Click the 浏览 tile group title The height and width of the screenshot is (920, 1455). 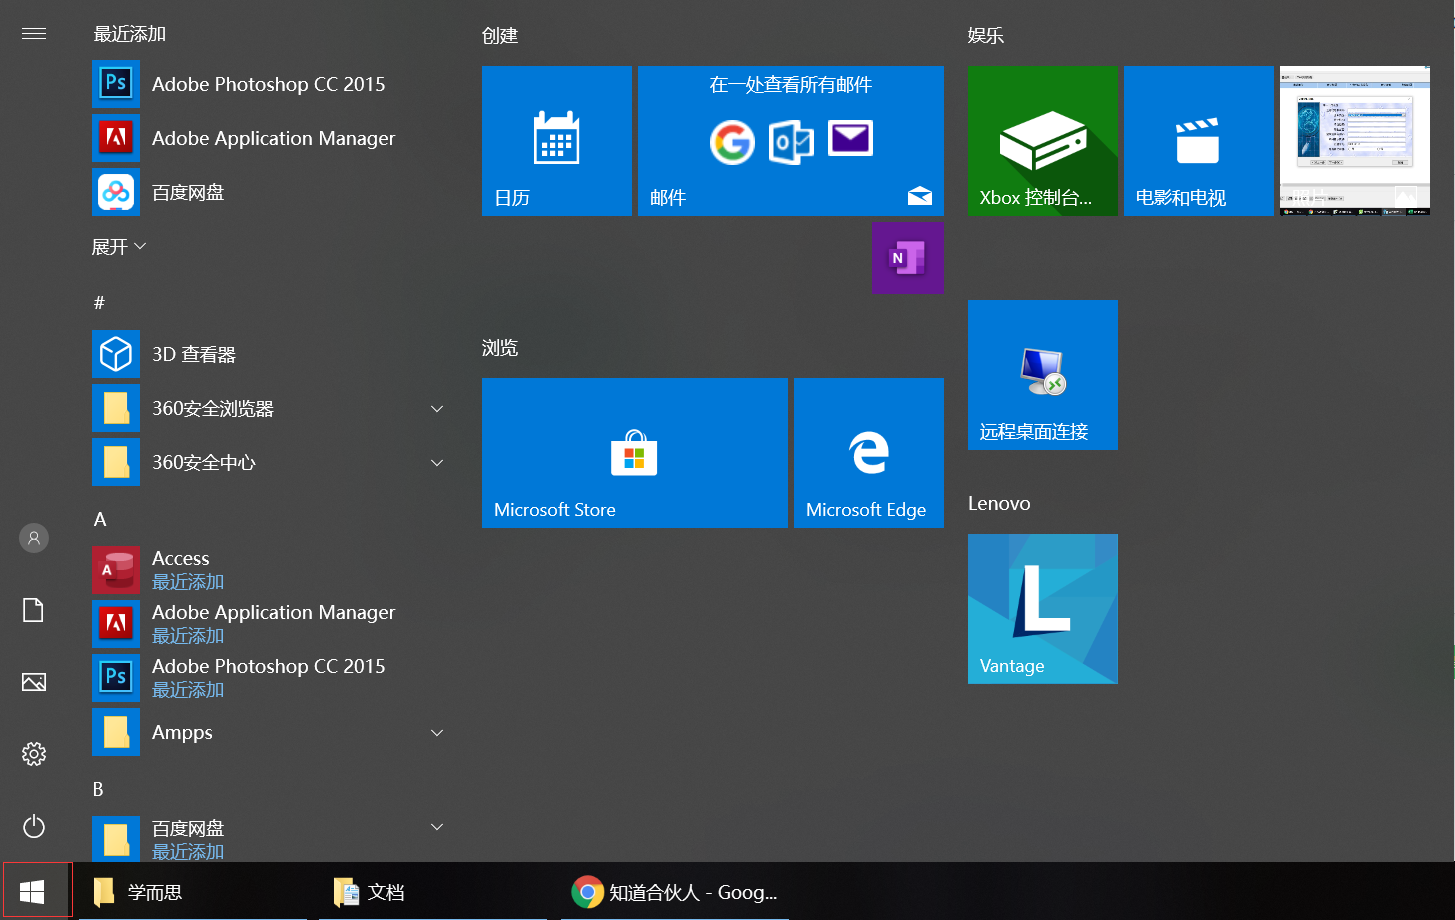pyautogui.click(x=500, y=348)
